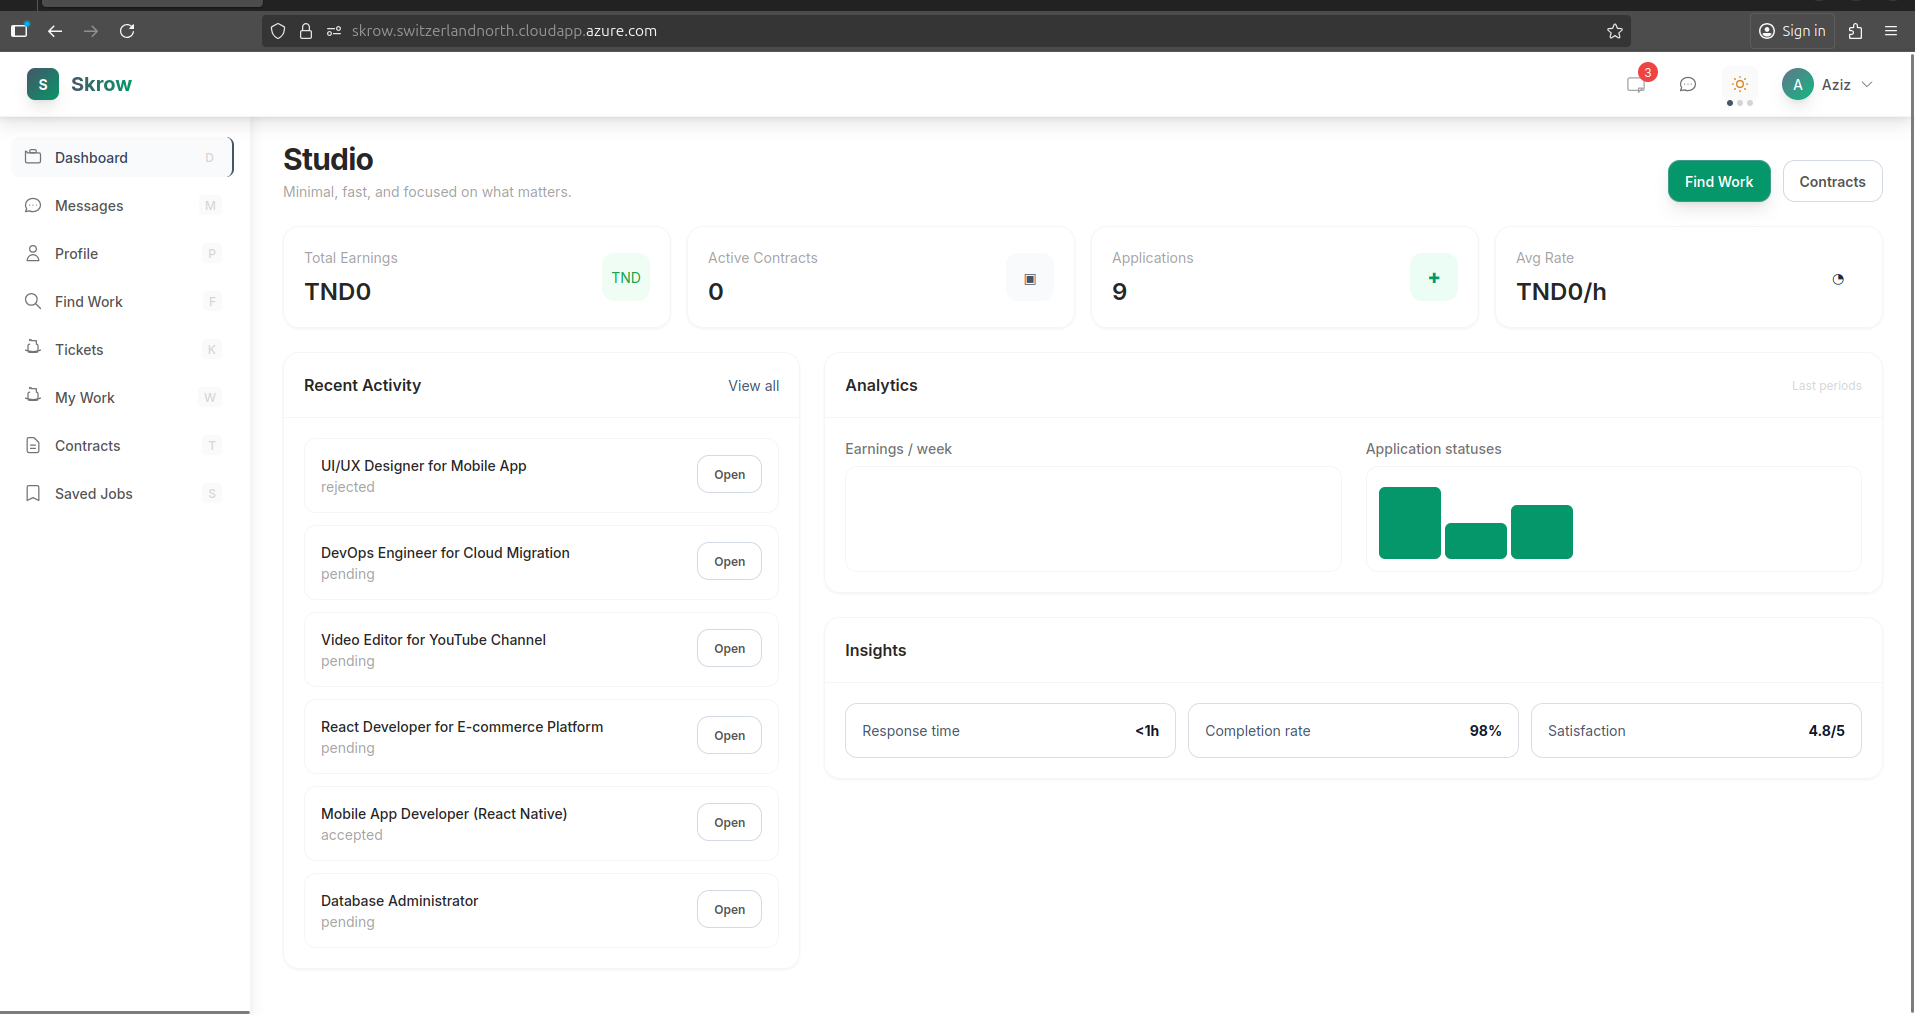This screenshot has height=1015, width=1915.
Task: Open Tickets from the sidebar bell icon
Action: point(33,349)
